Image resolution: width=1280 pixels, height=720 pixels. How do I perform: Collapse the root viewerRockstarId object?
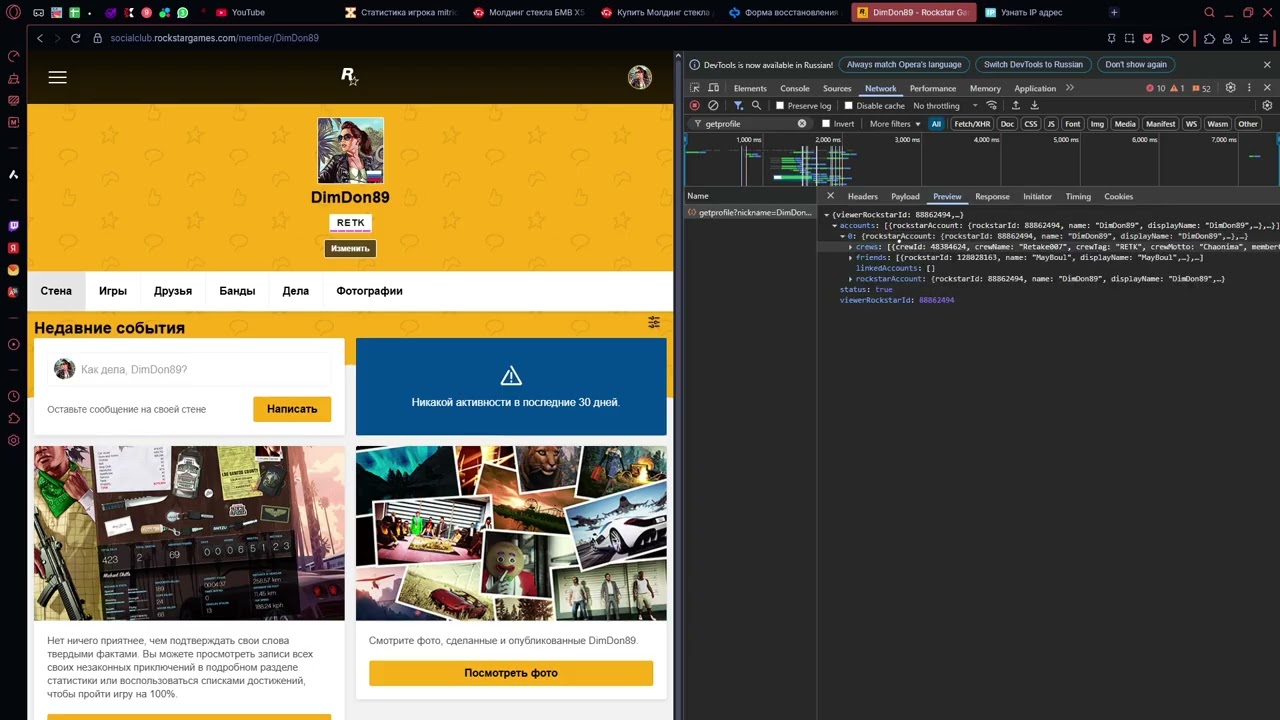tap(827, 215)
